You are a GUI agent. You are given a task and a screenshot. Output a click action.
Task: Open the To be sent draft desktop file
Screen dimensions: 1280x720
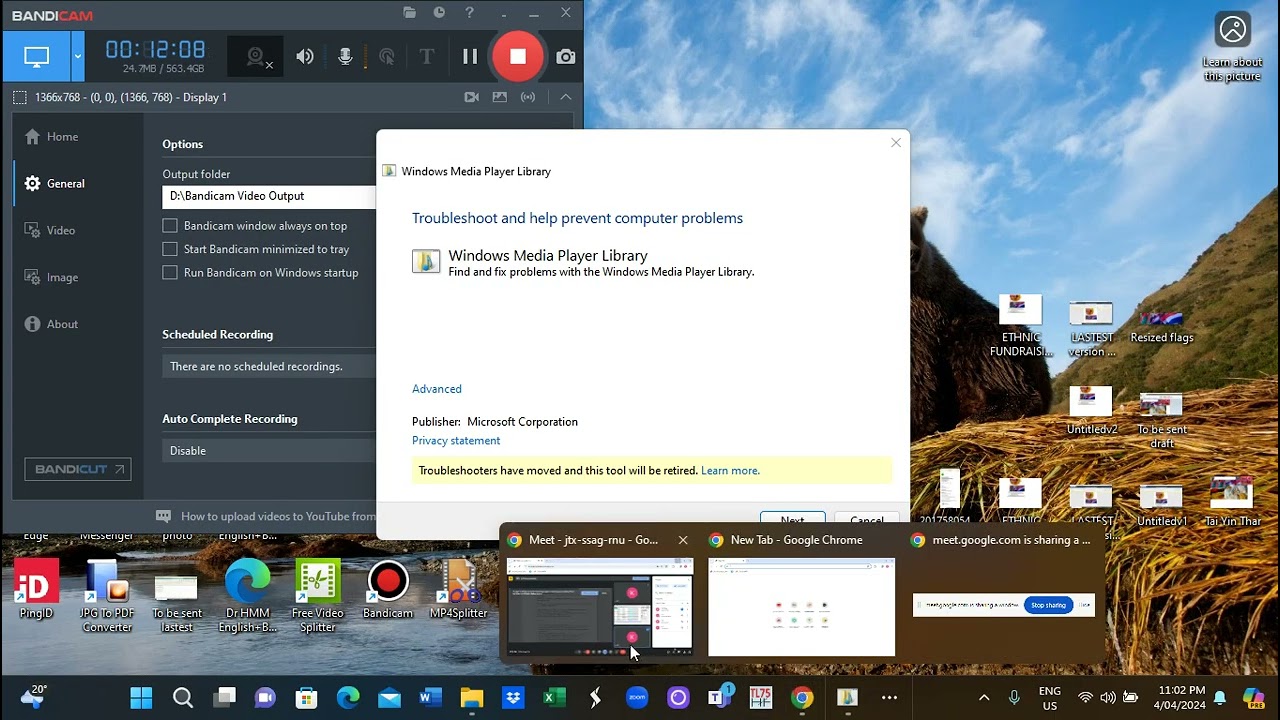click(x=1161, y=419)
